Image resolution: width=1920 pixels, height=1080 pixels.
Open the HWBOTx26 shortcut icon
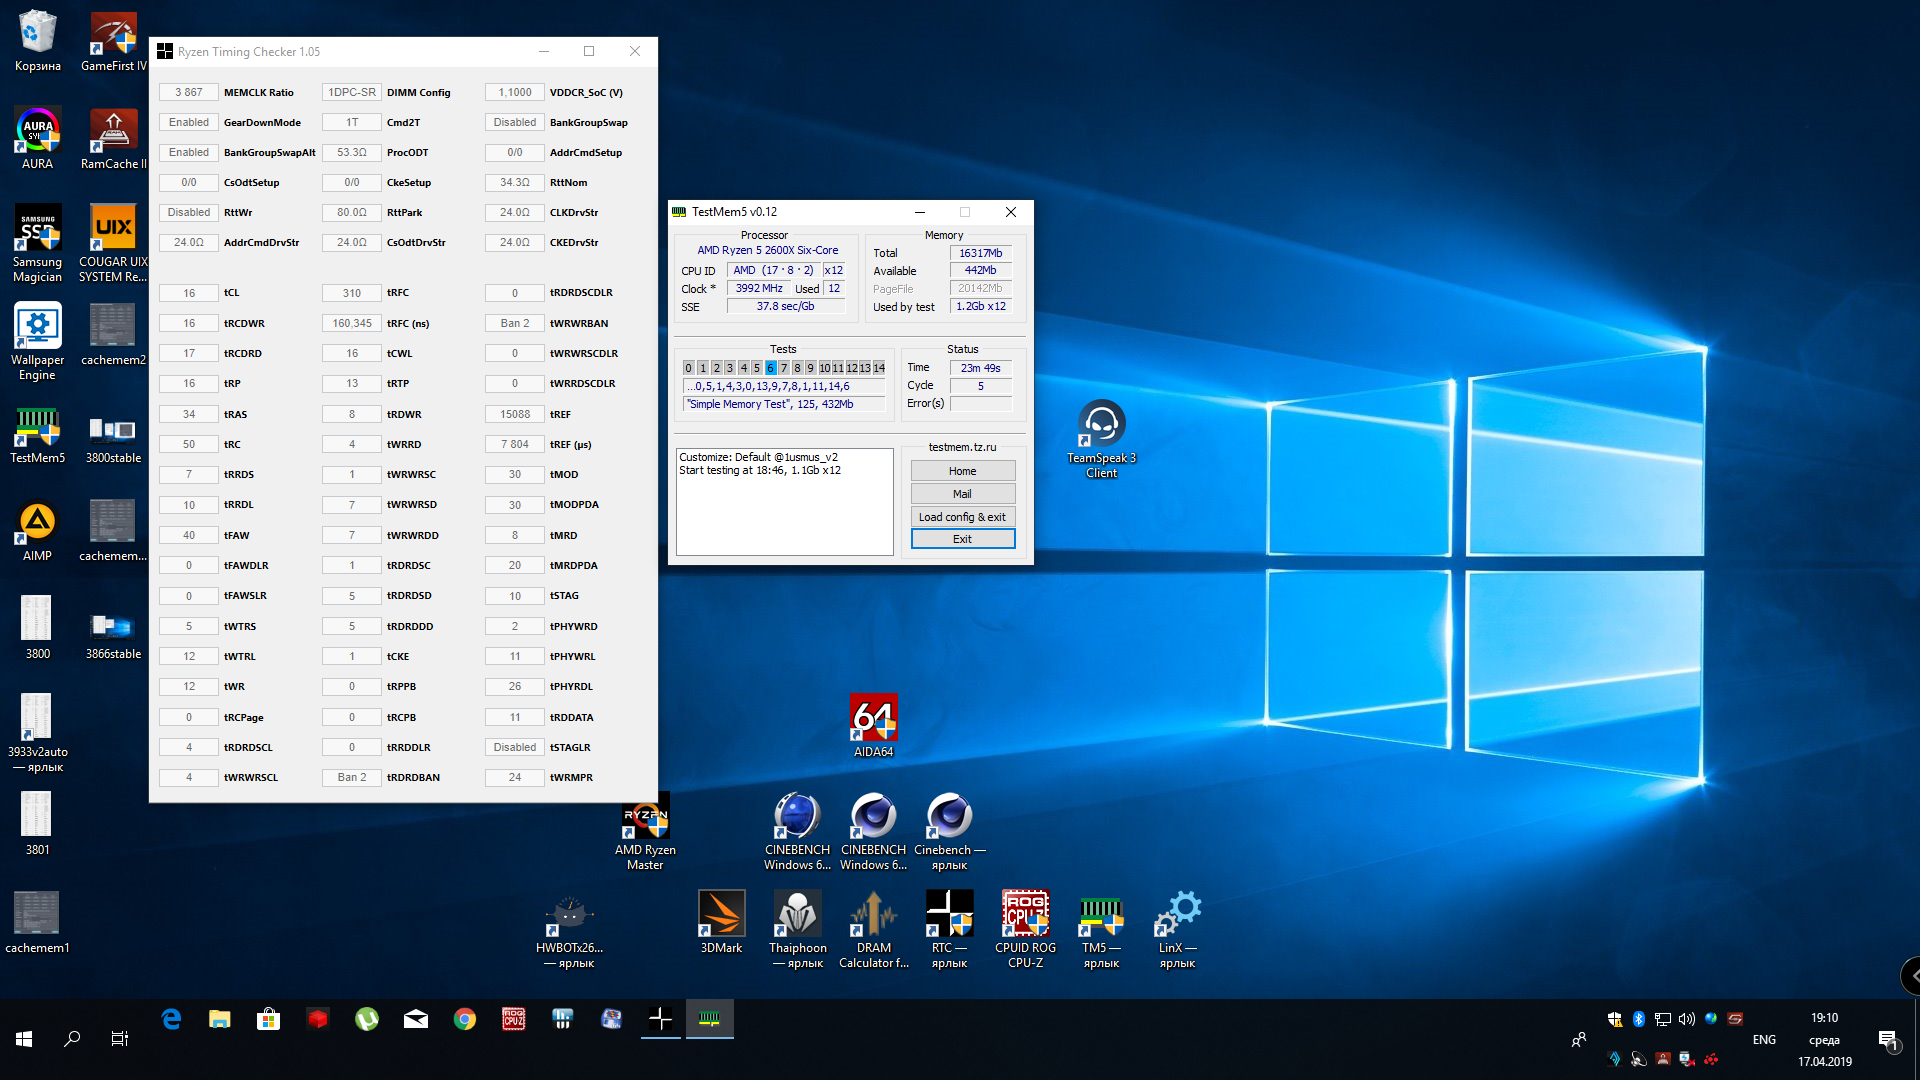[569, 915]
